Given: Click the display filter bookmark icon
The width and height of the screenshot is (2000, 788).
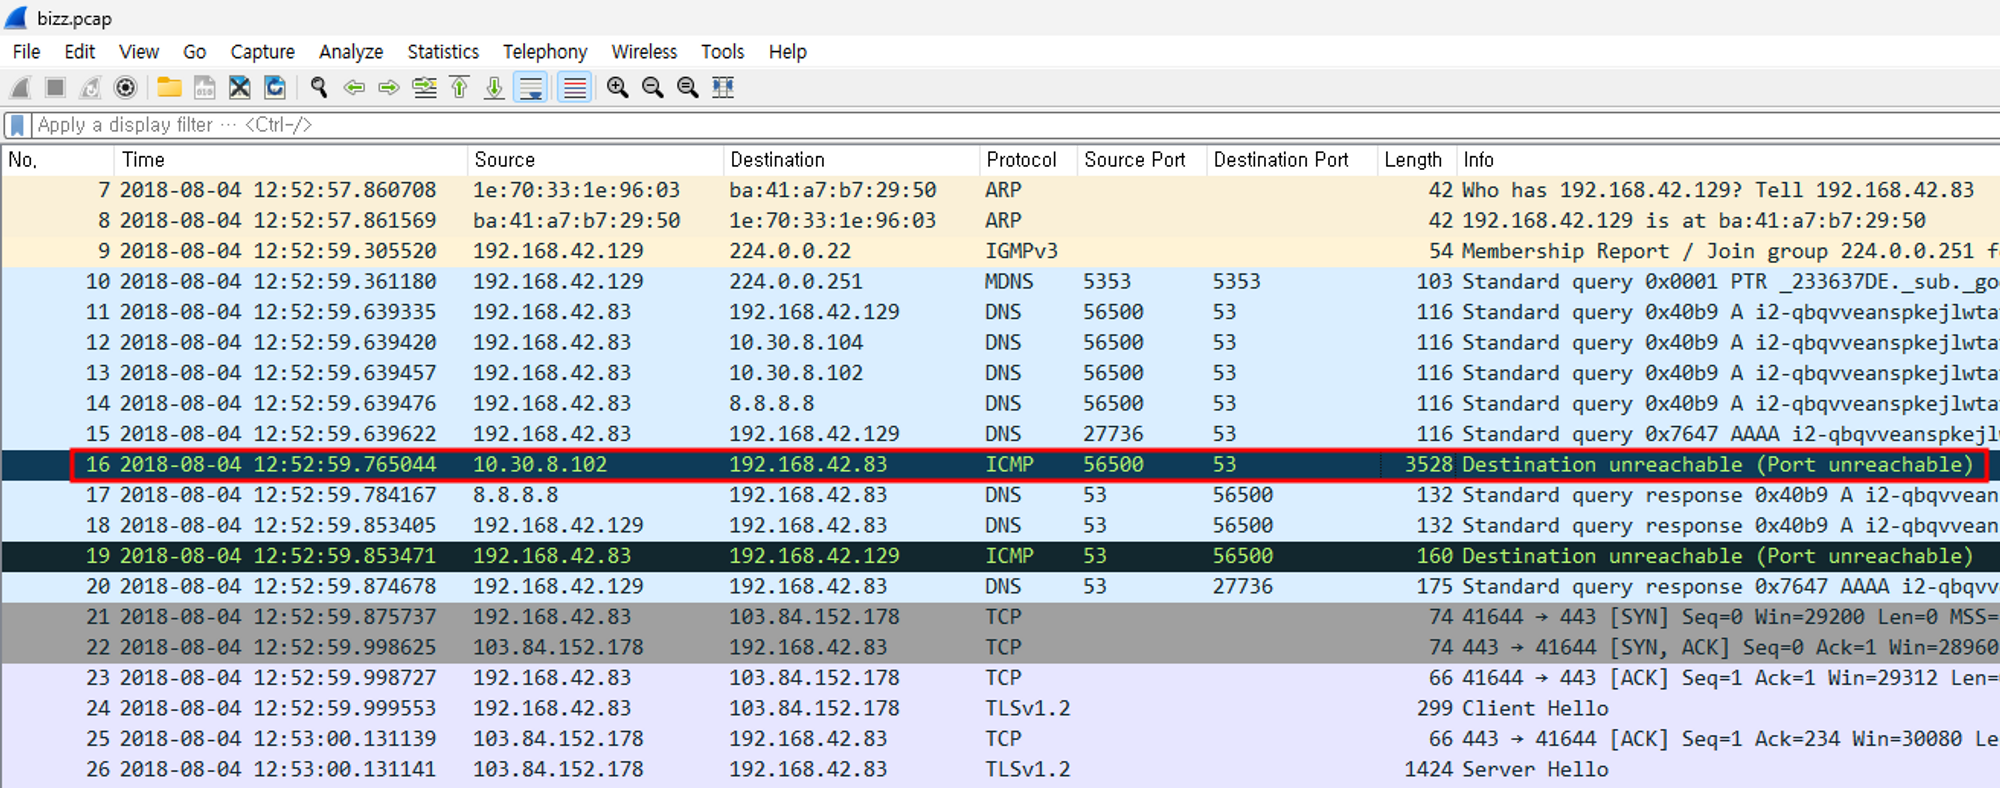Looking at the screenshot, I should pyautogui.click(x=17, y=125).
